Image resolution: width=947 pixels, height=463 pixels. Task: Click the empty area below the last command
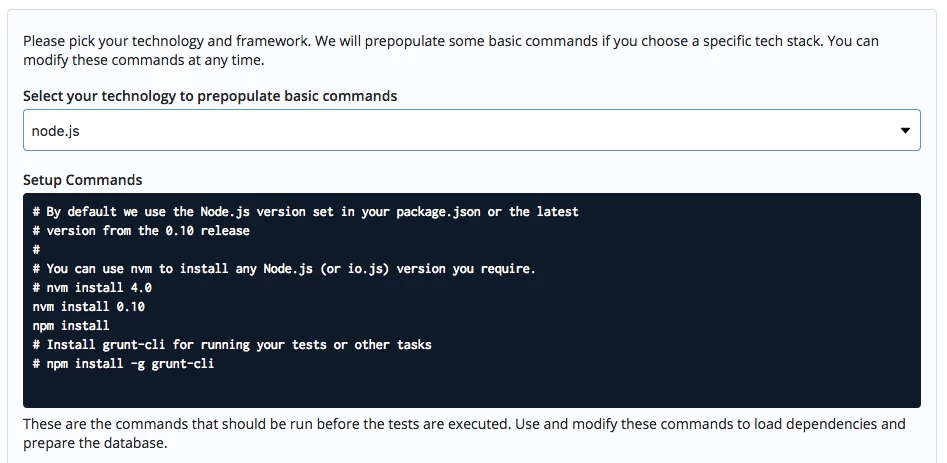tap(472, 389)
